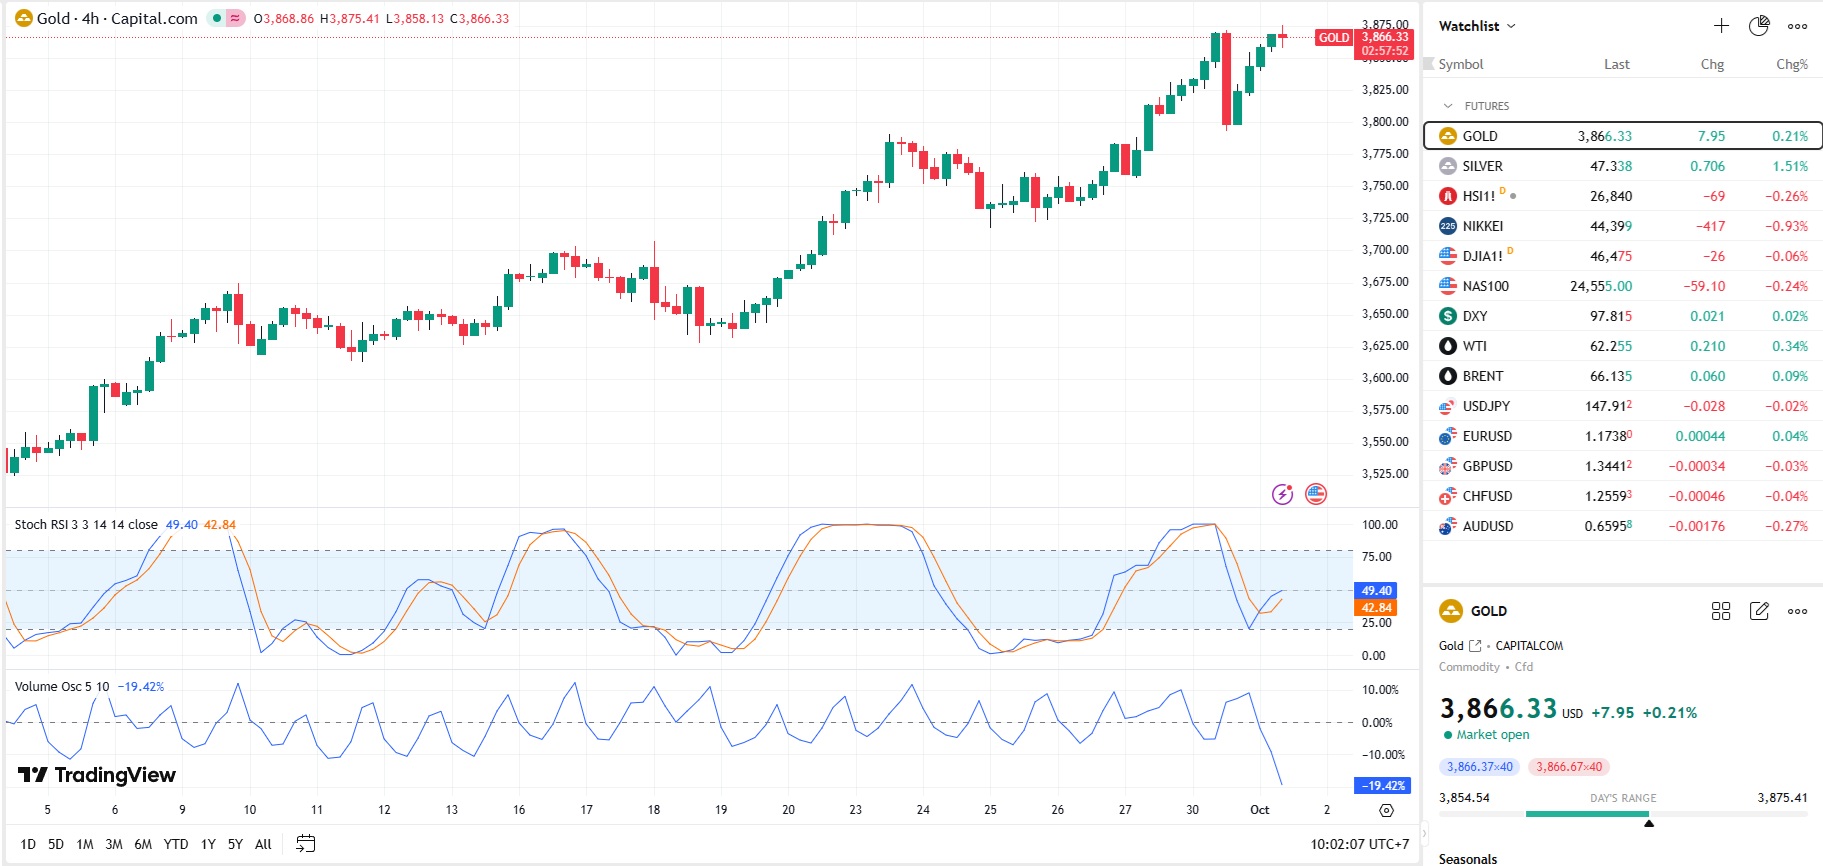Screen dimensions: 1823x866
Task: Open the timezone menu showing UTC+7
Action: (1359, 844)
